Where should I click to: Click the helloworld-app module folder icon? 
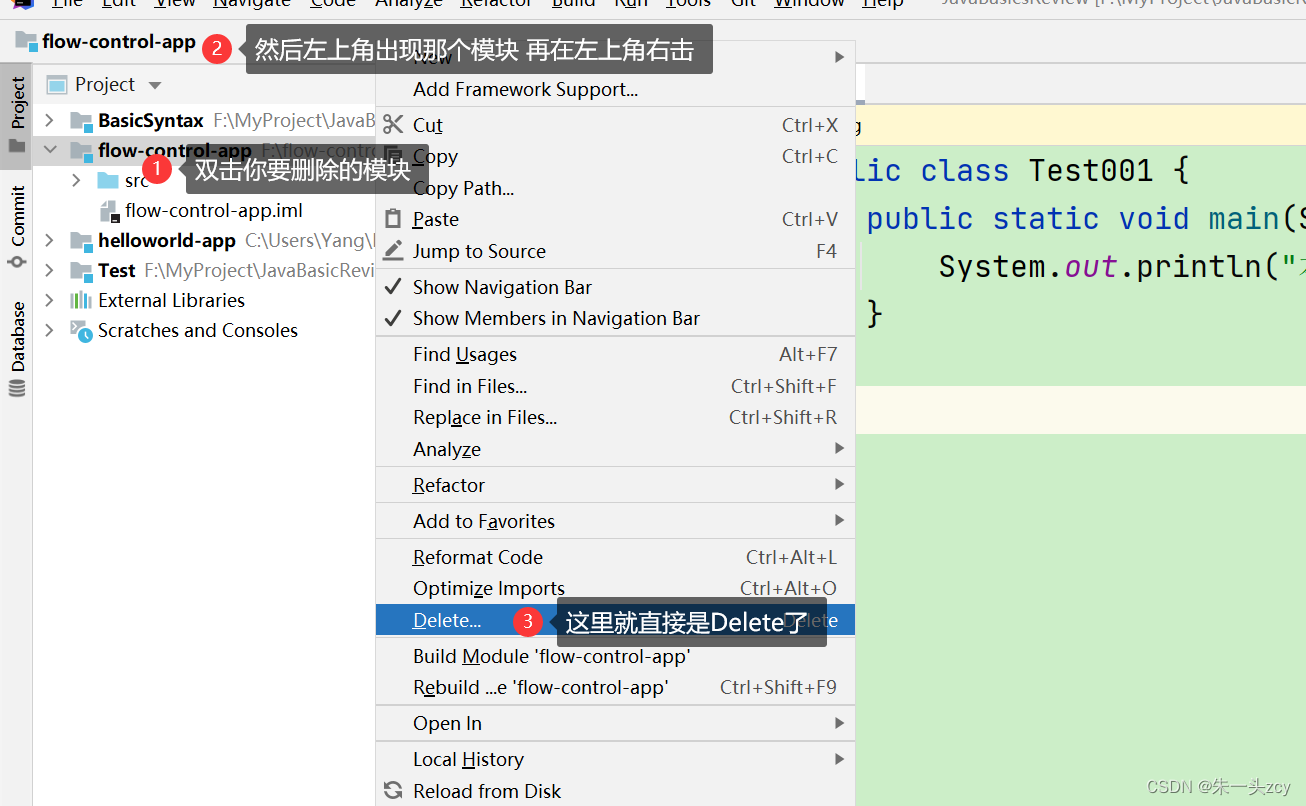coord(81,241)
